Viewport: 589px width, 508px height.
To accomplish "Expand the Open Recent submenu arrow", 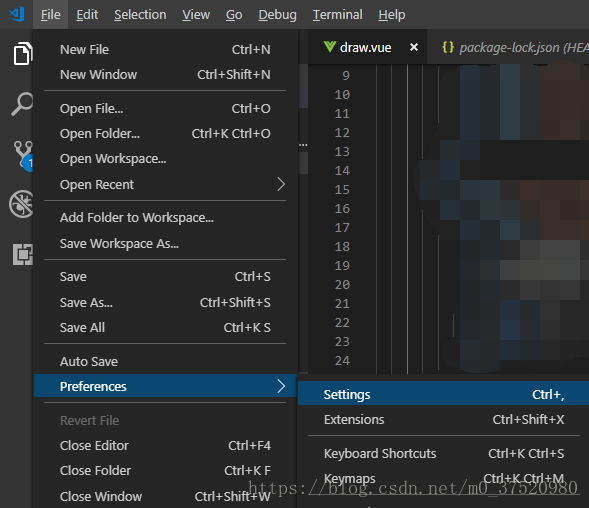I will click(x=281, y=184).
